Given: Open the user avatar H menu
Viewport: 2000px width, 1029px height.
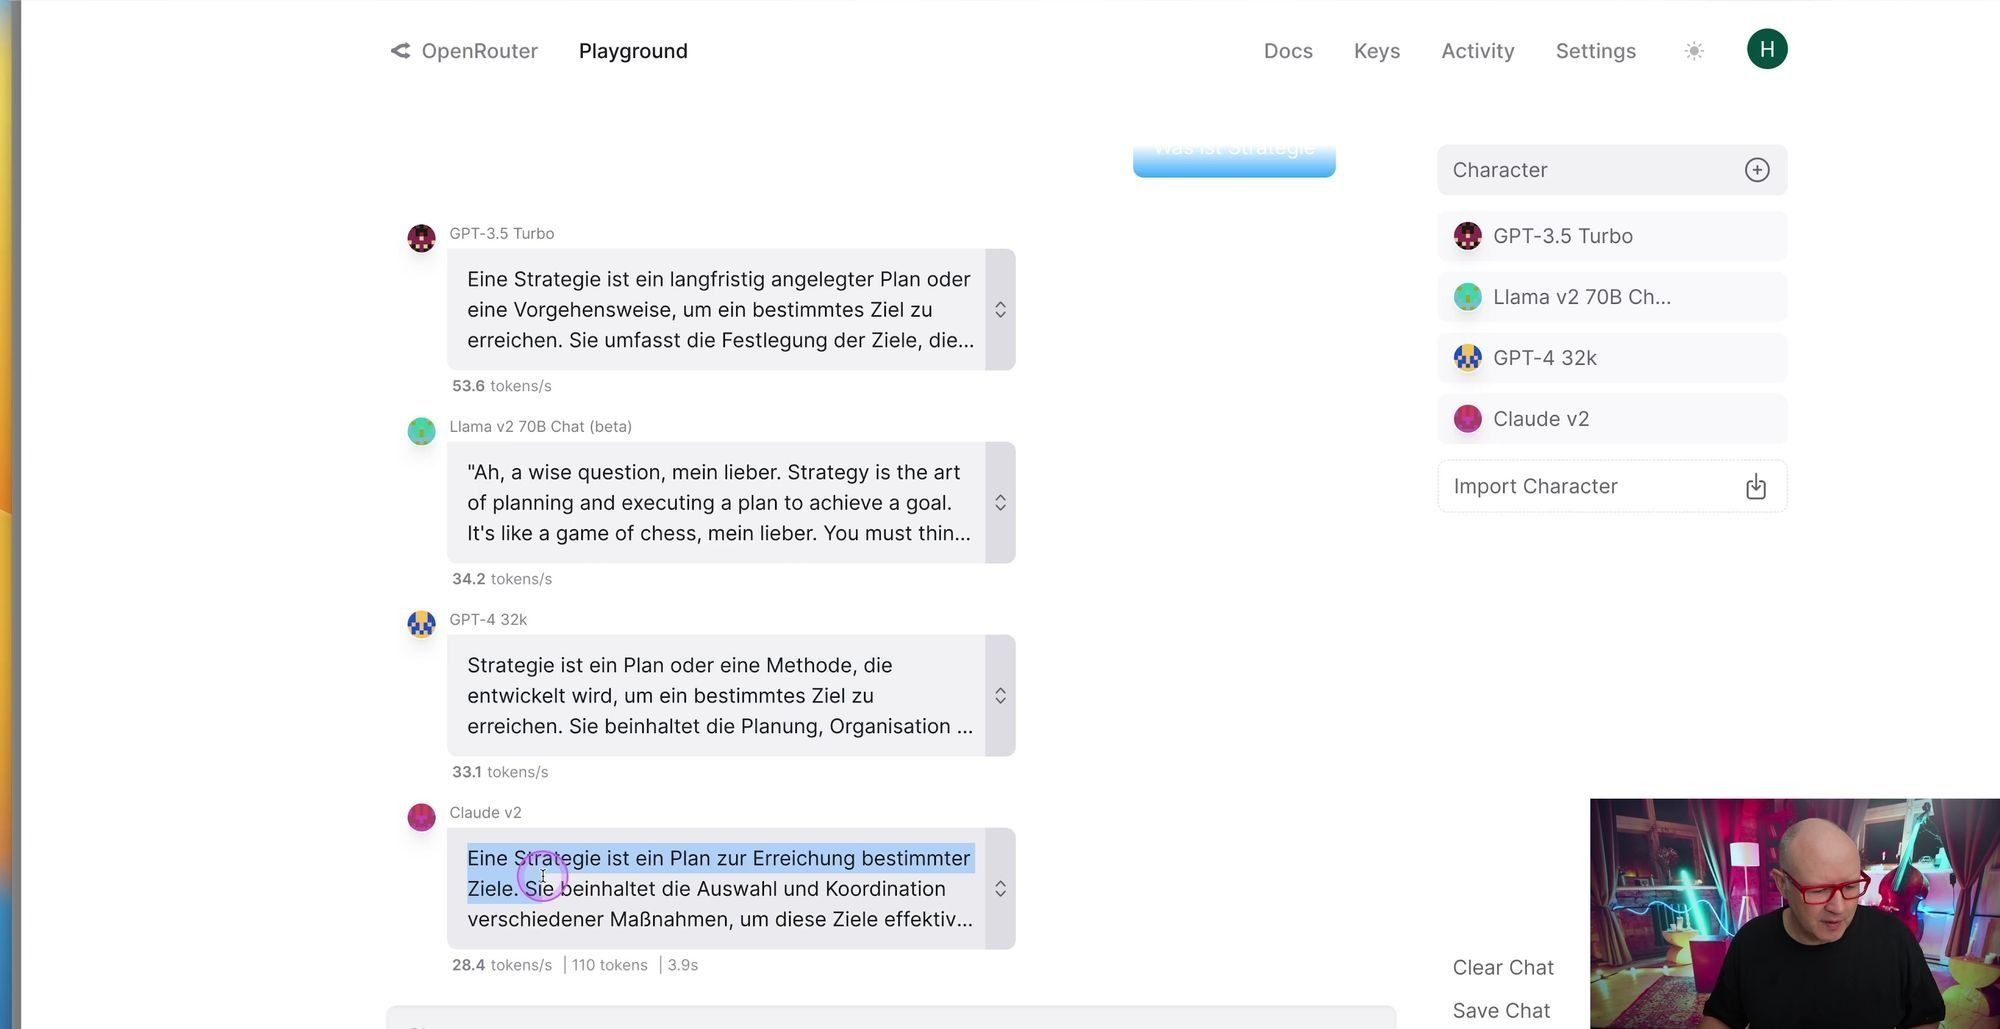Looking at the screenshot, I should pos(1767,49).
